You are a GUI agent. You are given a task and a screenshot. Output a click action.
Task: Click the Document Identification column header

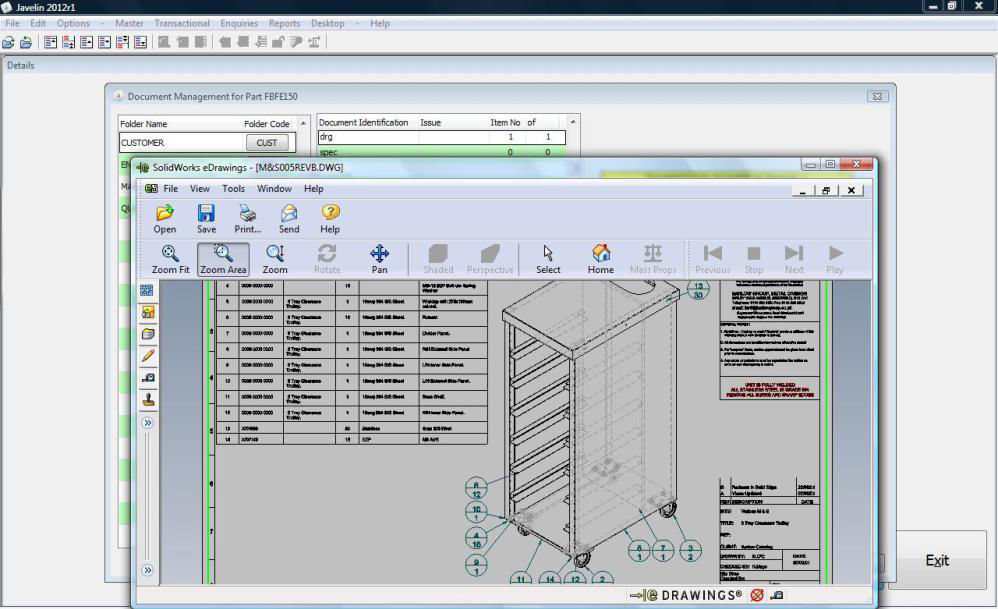(x=363, y=122)
